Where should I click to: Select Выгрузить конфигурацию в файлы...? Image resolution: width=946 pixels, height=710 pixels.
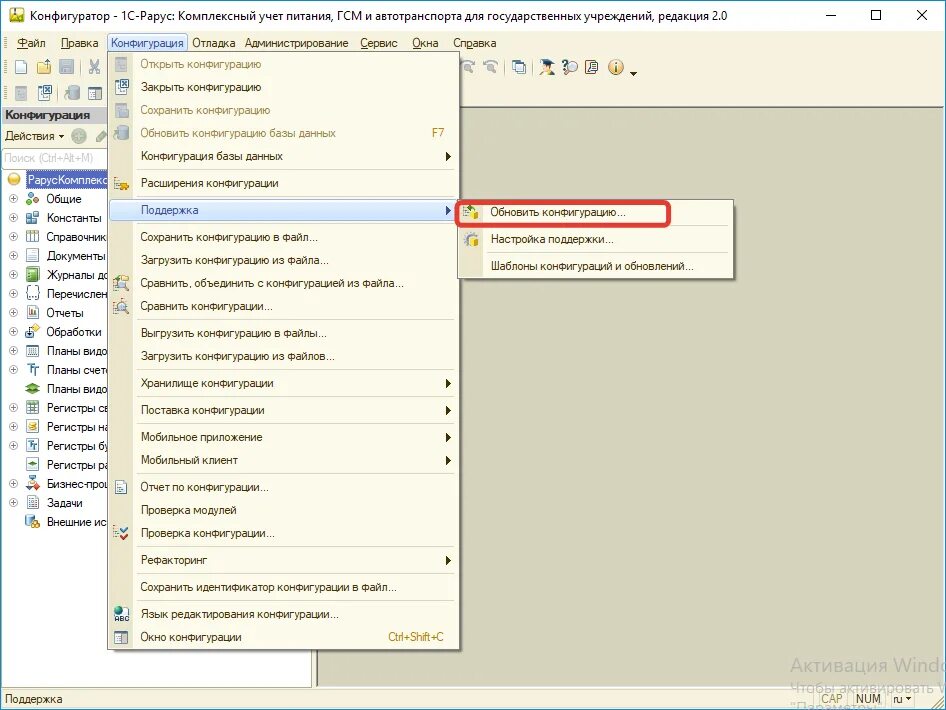pos(284,333)
